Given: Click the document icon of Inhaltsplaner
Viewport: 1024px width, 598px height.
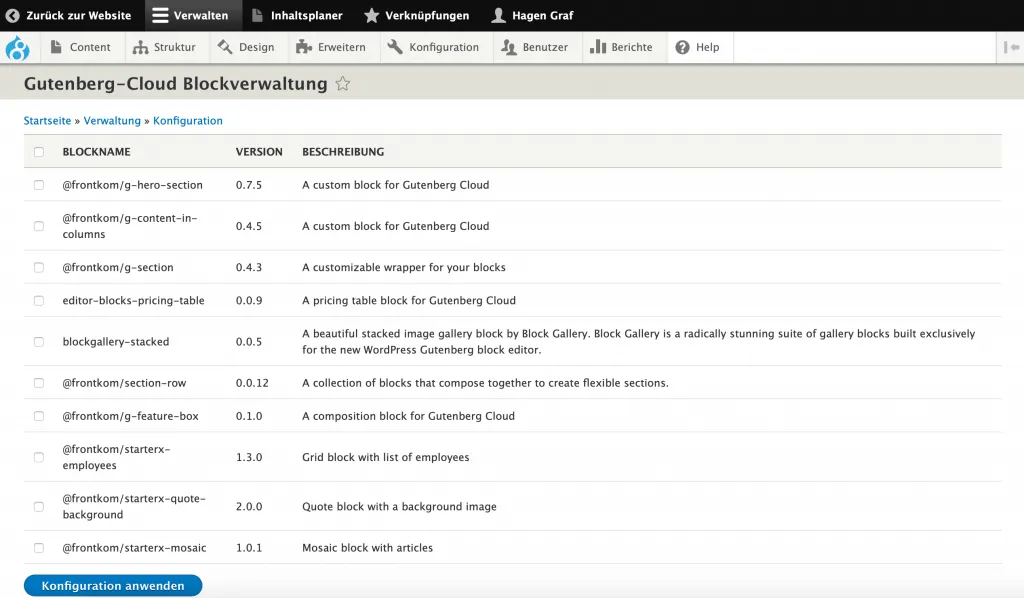Looking at the screenshot, I should coord(257,15).
